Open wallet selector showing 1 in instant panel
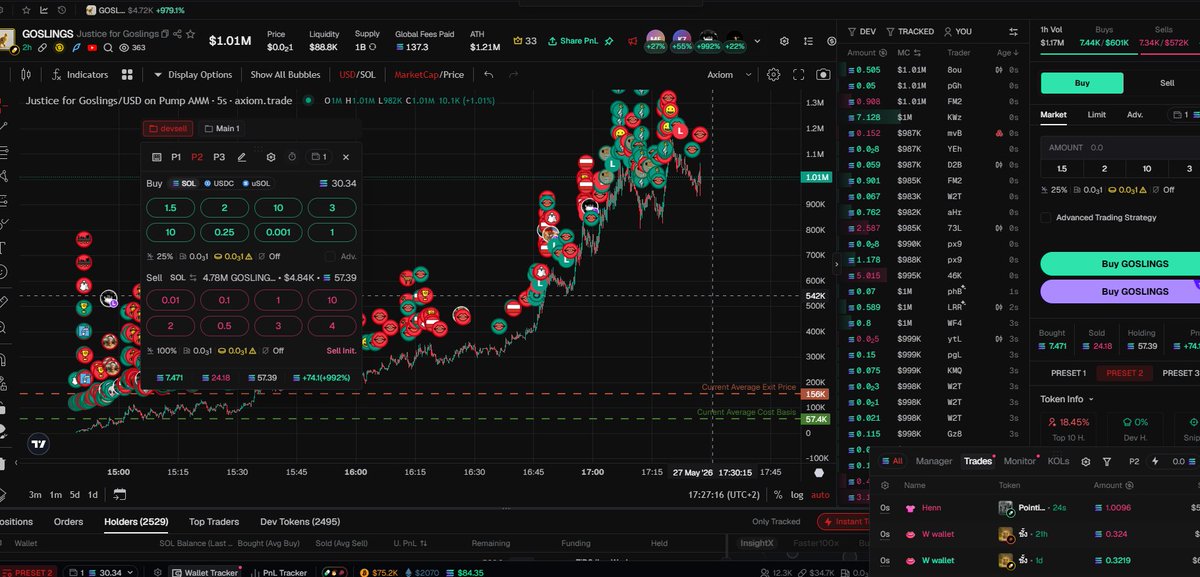 [319, 157]
